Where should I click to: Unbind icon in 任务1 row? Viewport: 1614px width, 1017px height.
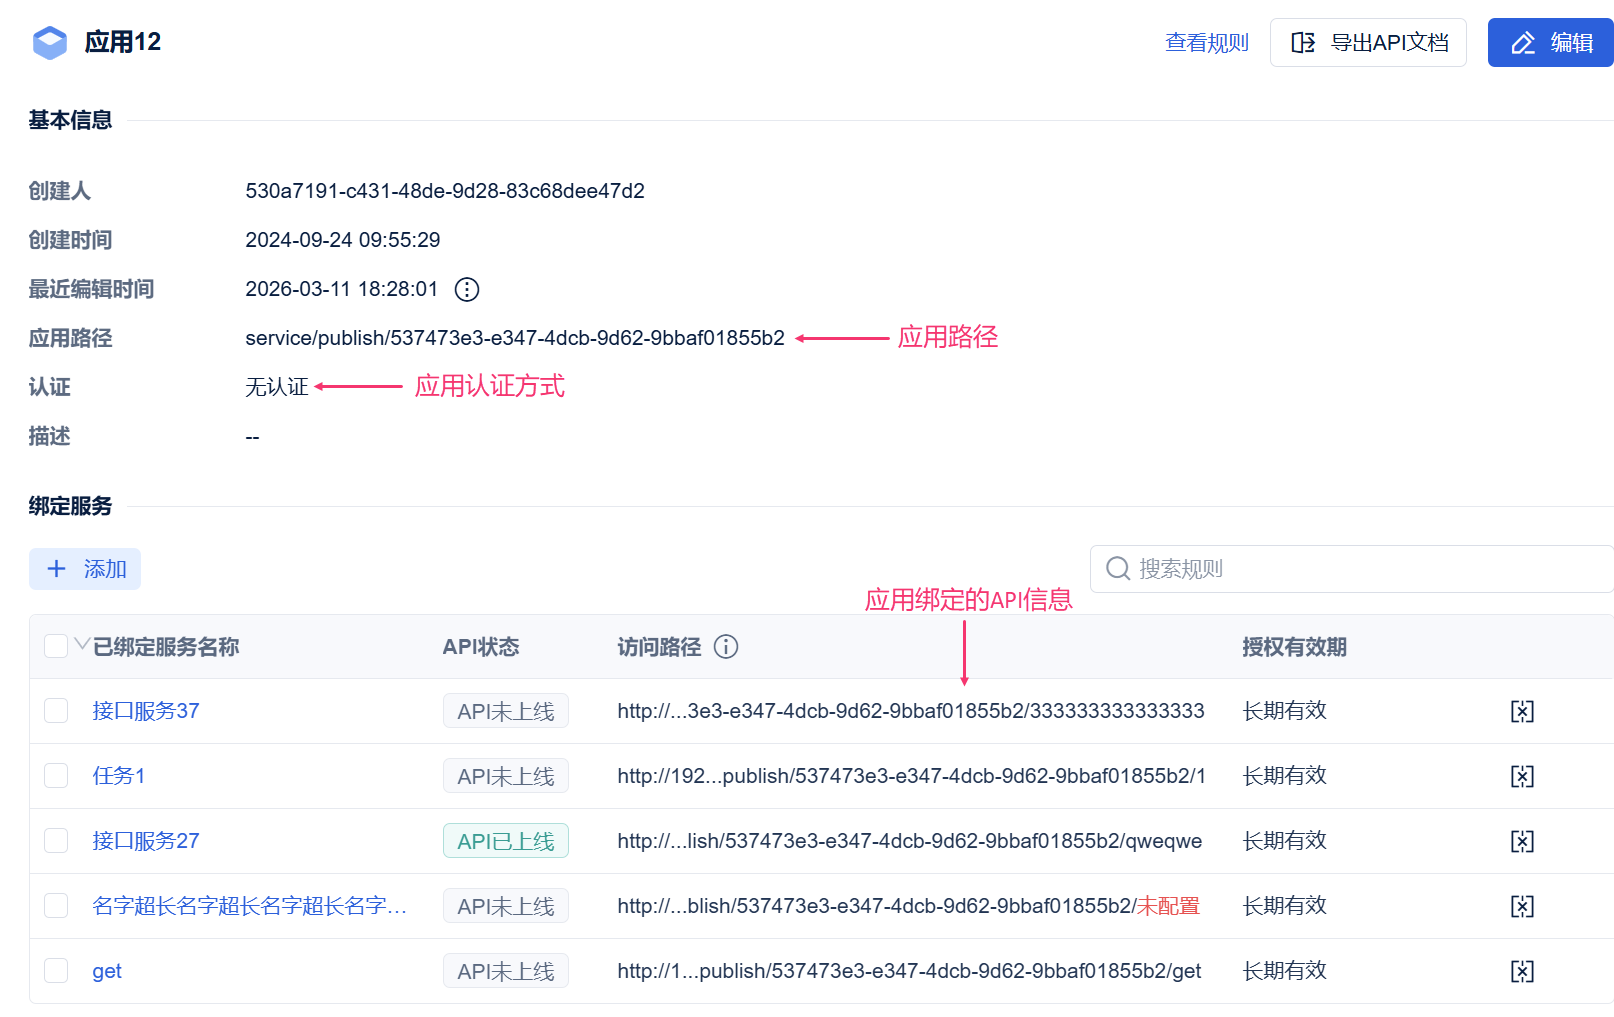(1522, 776)
